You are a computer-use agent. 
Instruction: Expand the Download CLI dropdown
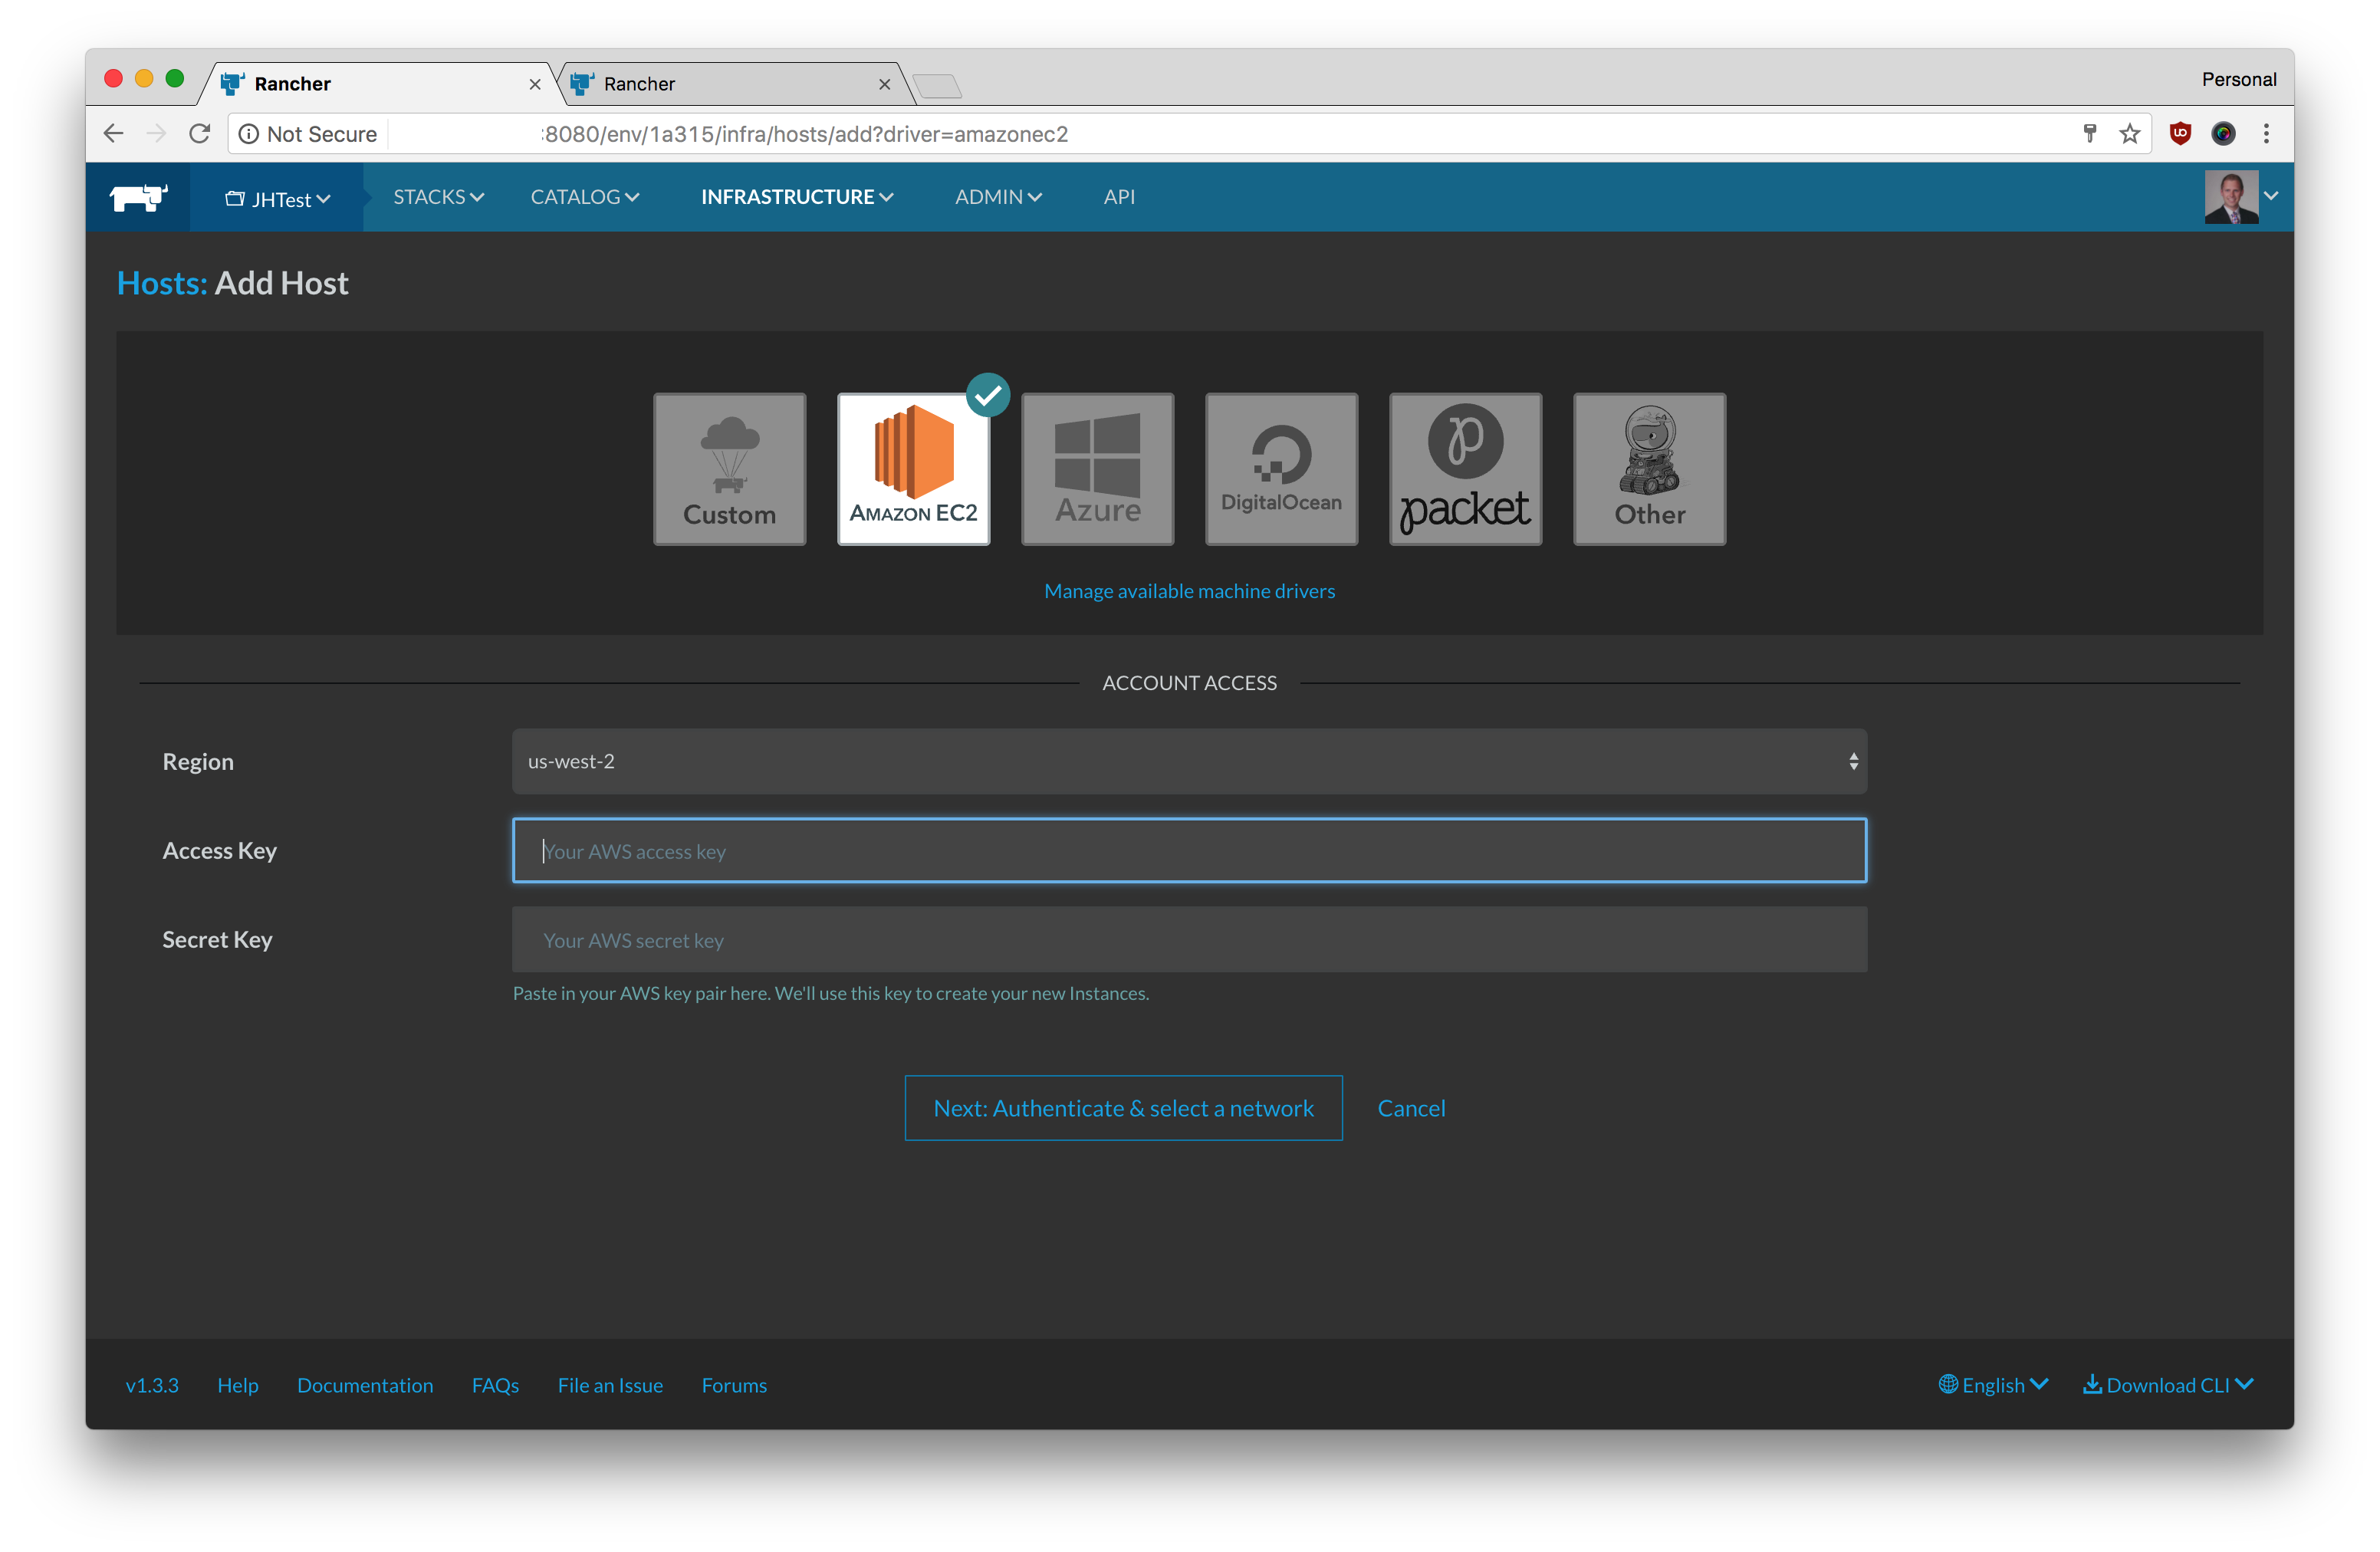2168,1385
